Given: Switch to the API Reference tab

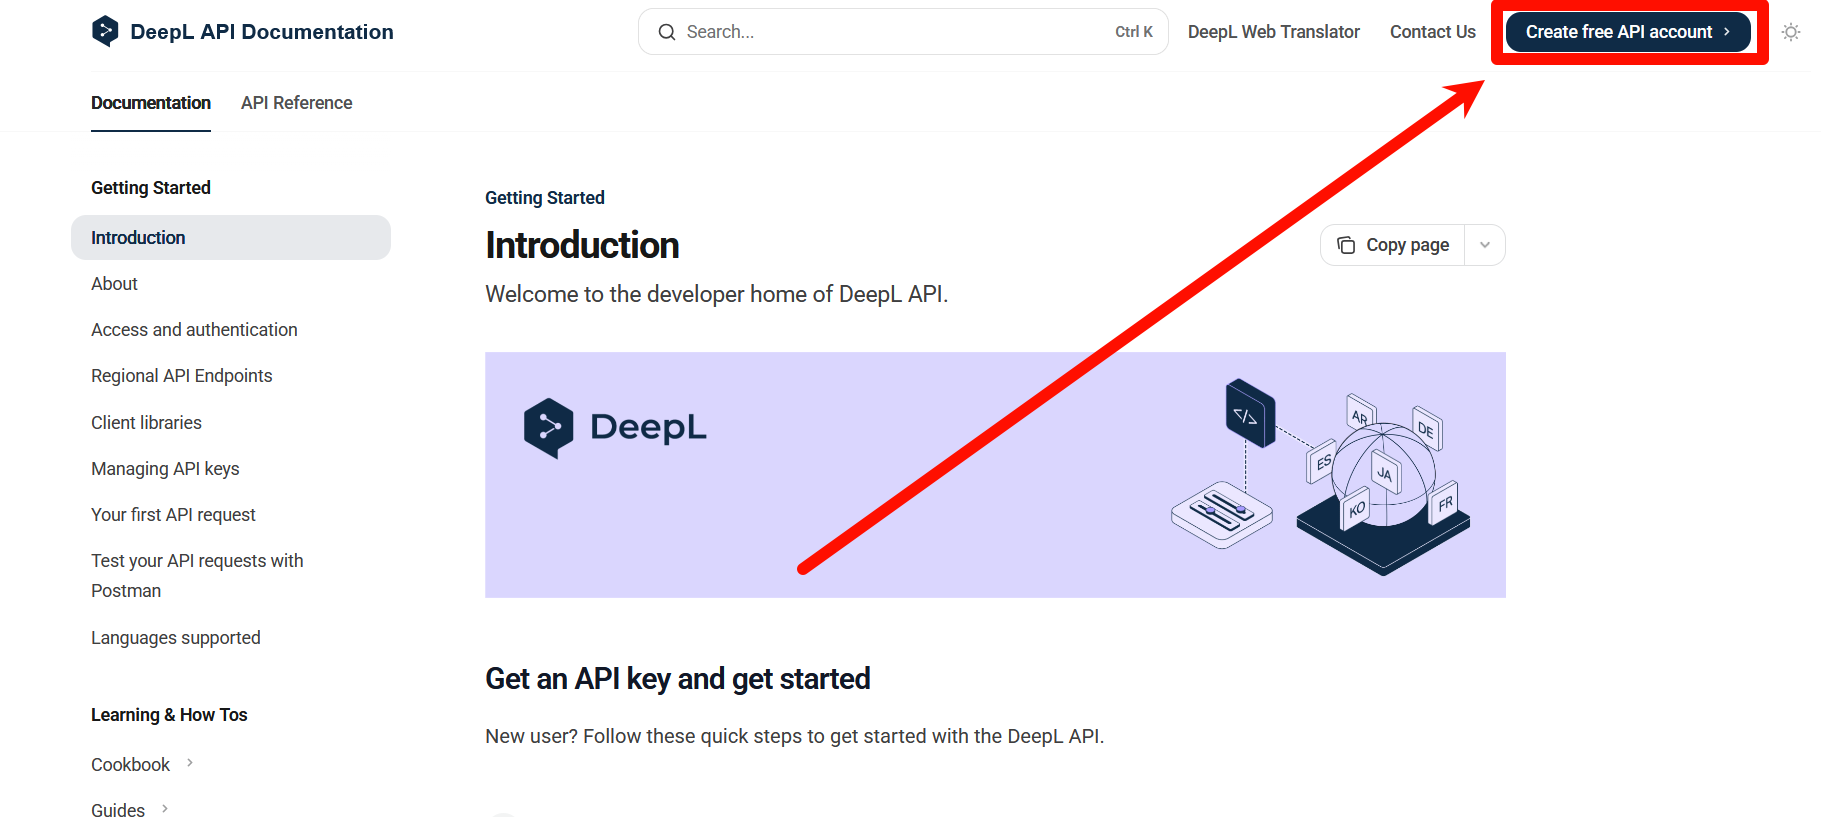Looking at the screenshot, I should (296, 103).
